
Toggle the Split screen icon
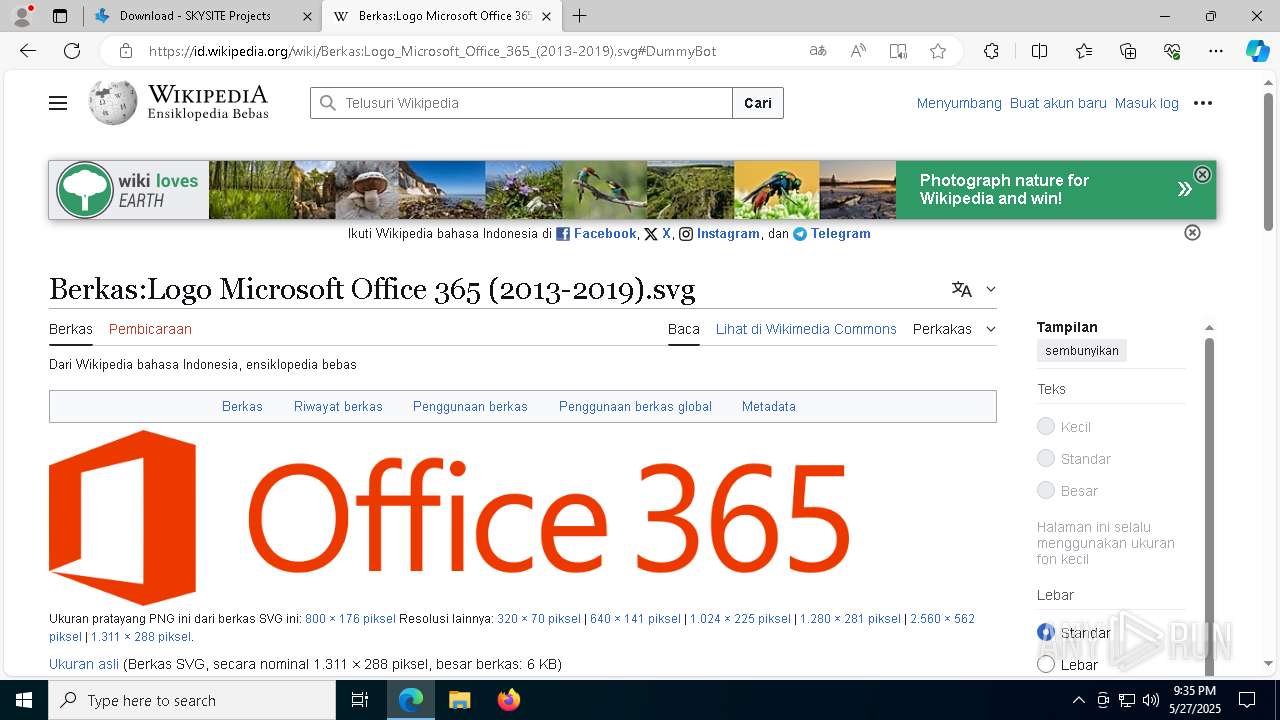click(1039, 51)
